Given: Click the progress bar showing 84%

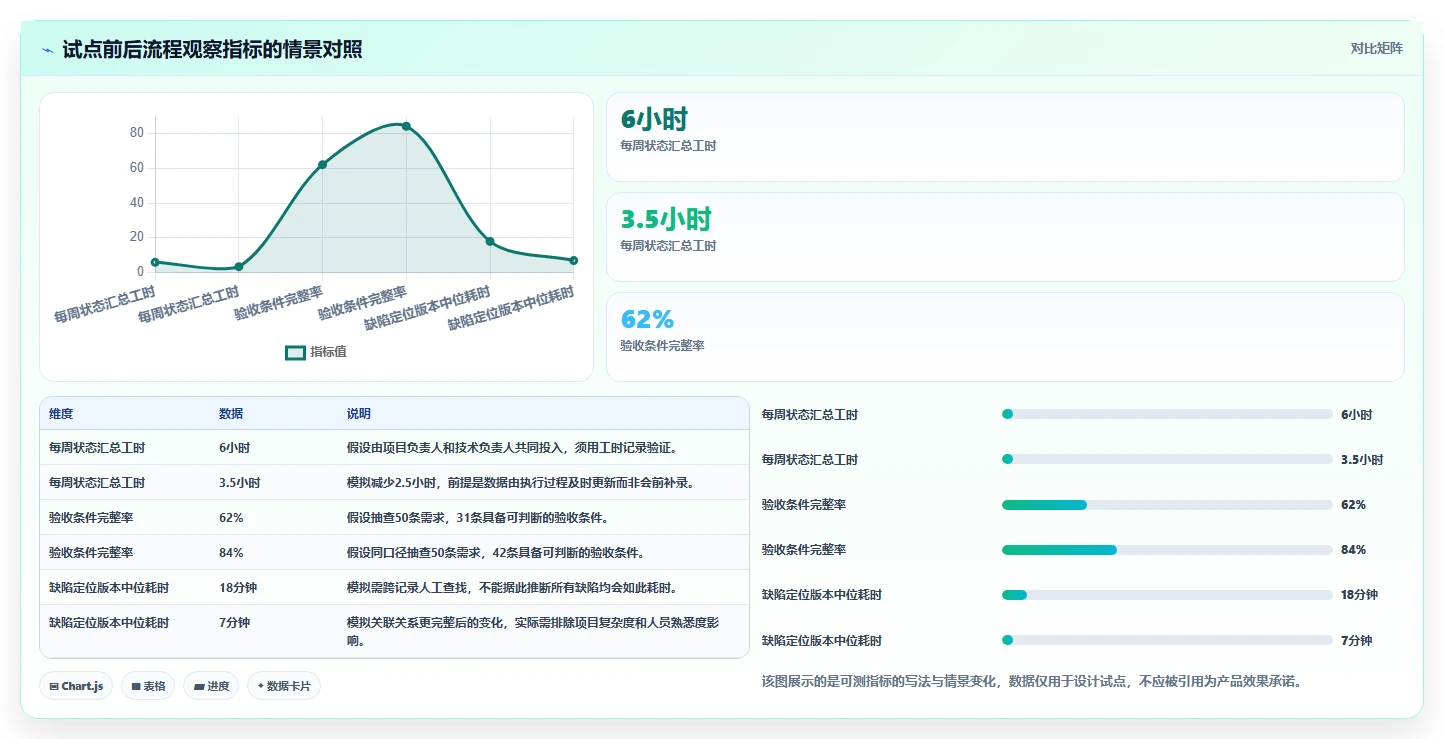Looking at the screenshot, I should point(1167,550).
